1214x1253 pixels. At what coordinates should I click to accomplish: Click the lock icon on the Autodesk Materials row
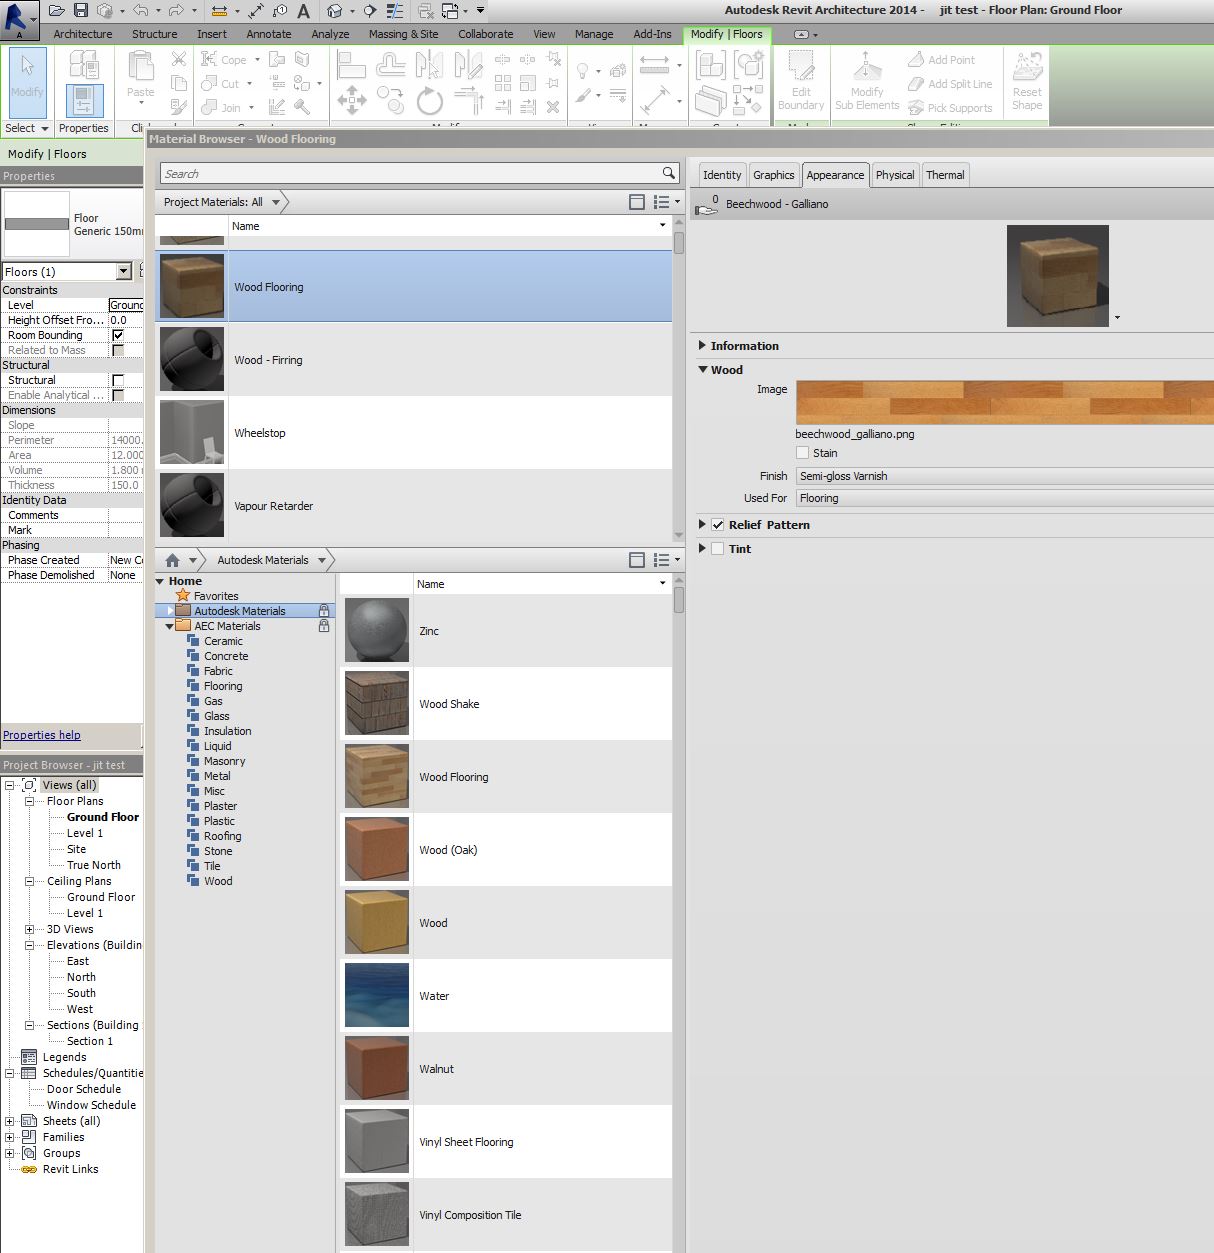(x=324, y=611)
